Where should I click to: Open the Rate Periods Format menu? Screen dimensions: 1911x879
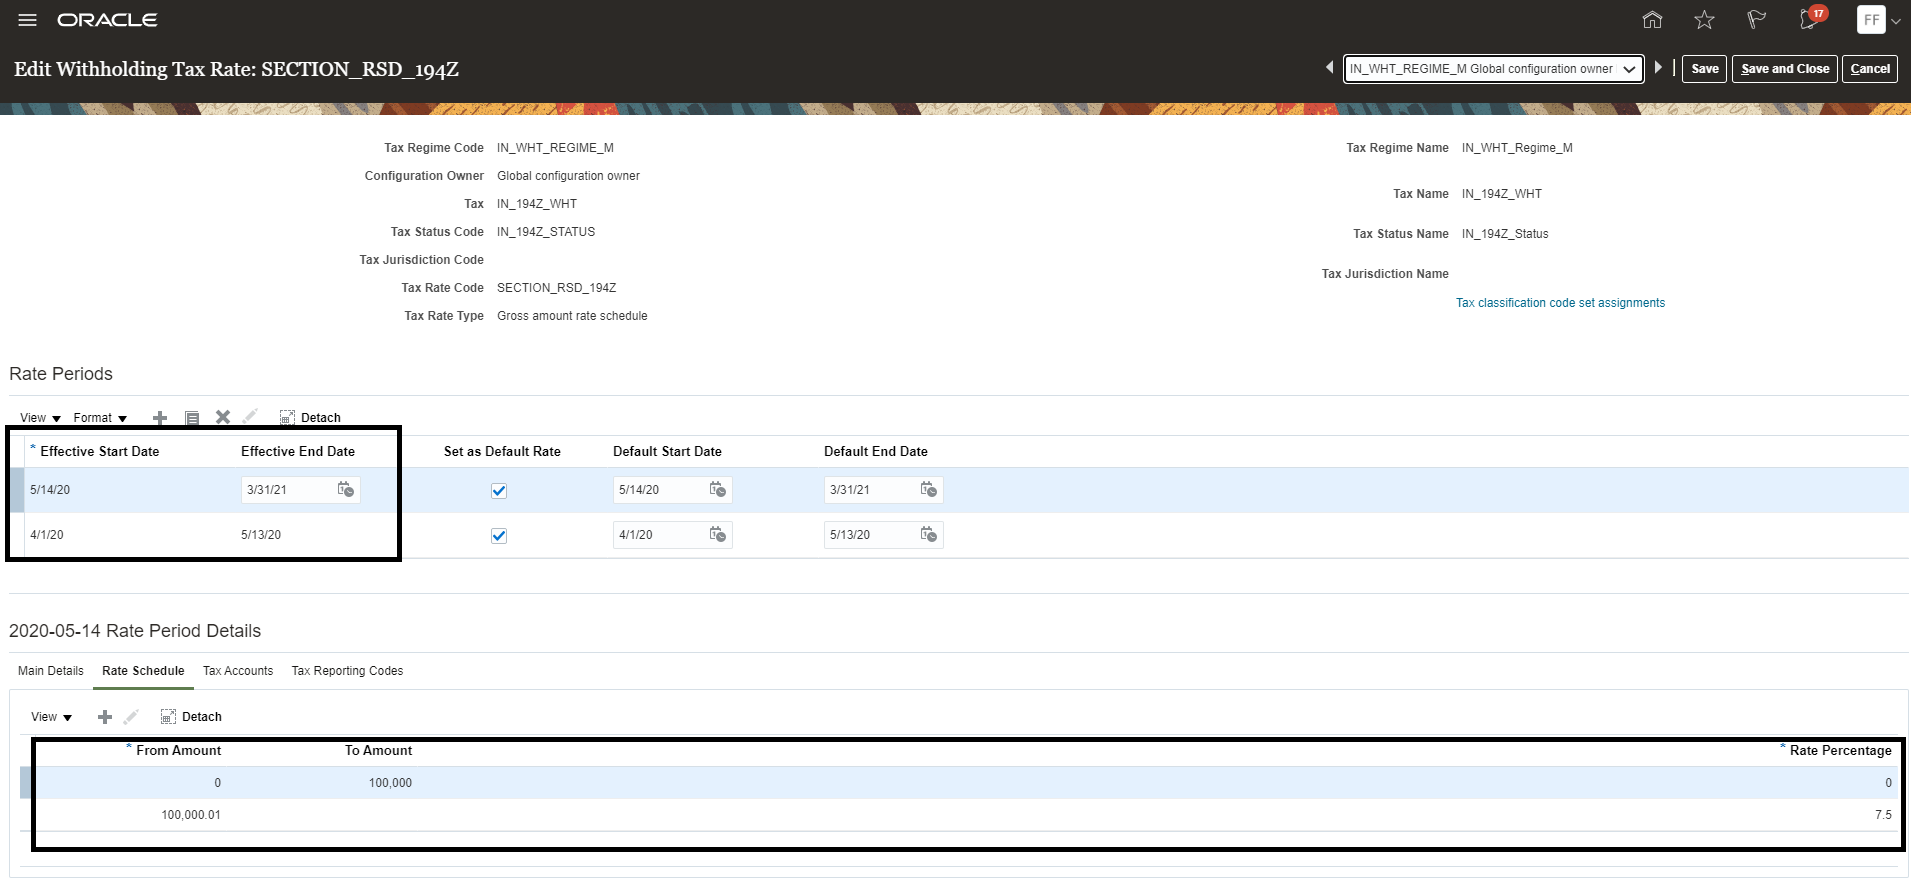tap(100, 418)
